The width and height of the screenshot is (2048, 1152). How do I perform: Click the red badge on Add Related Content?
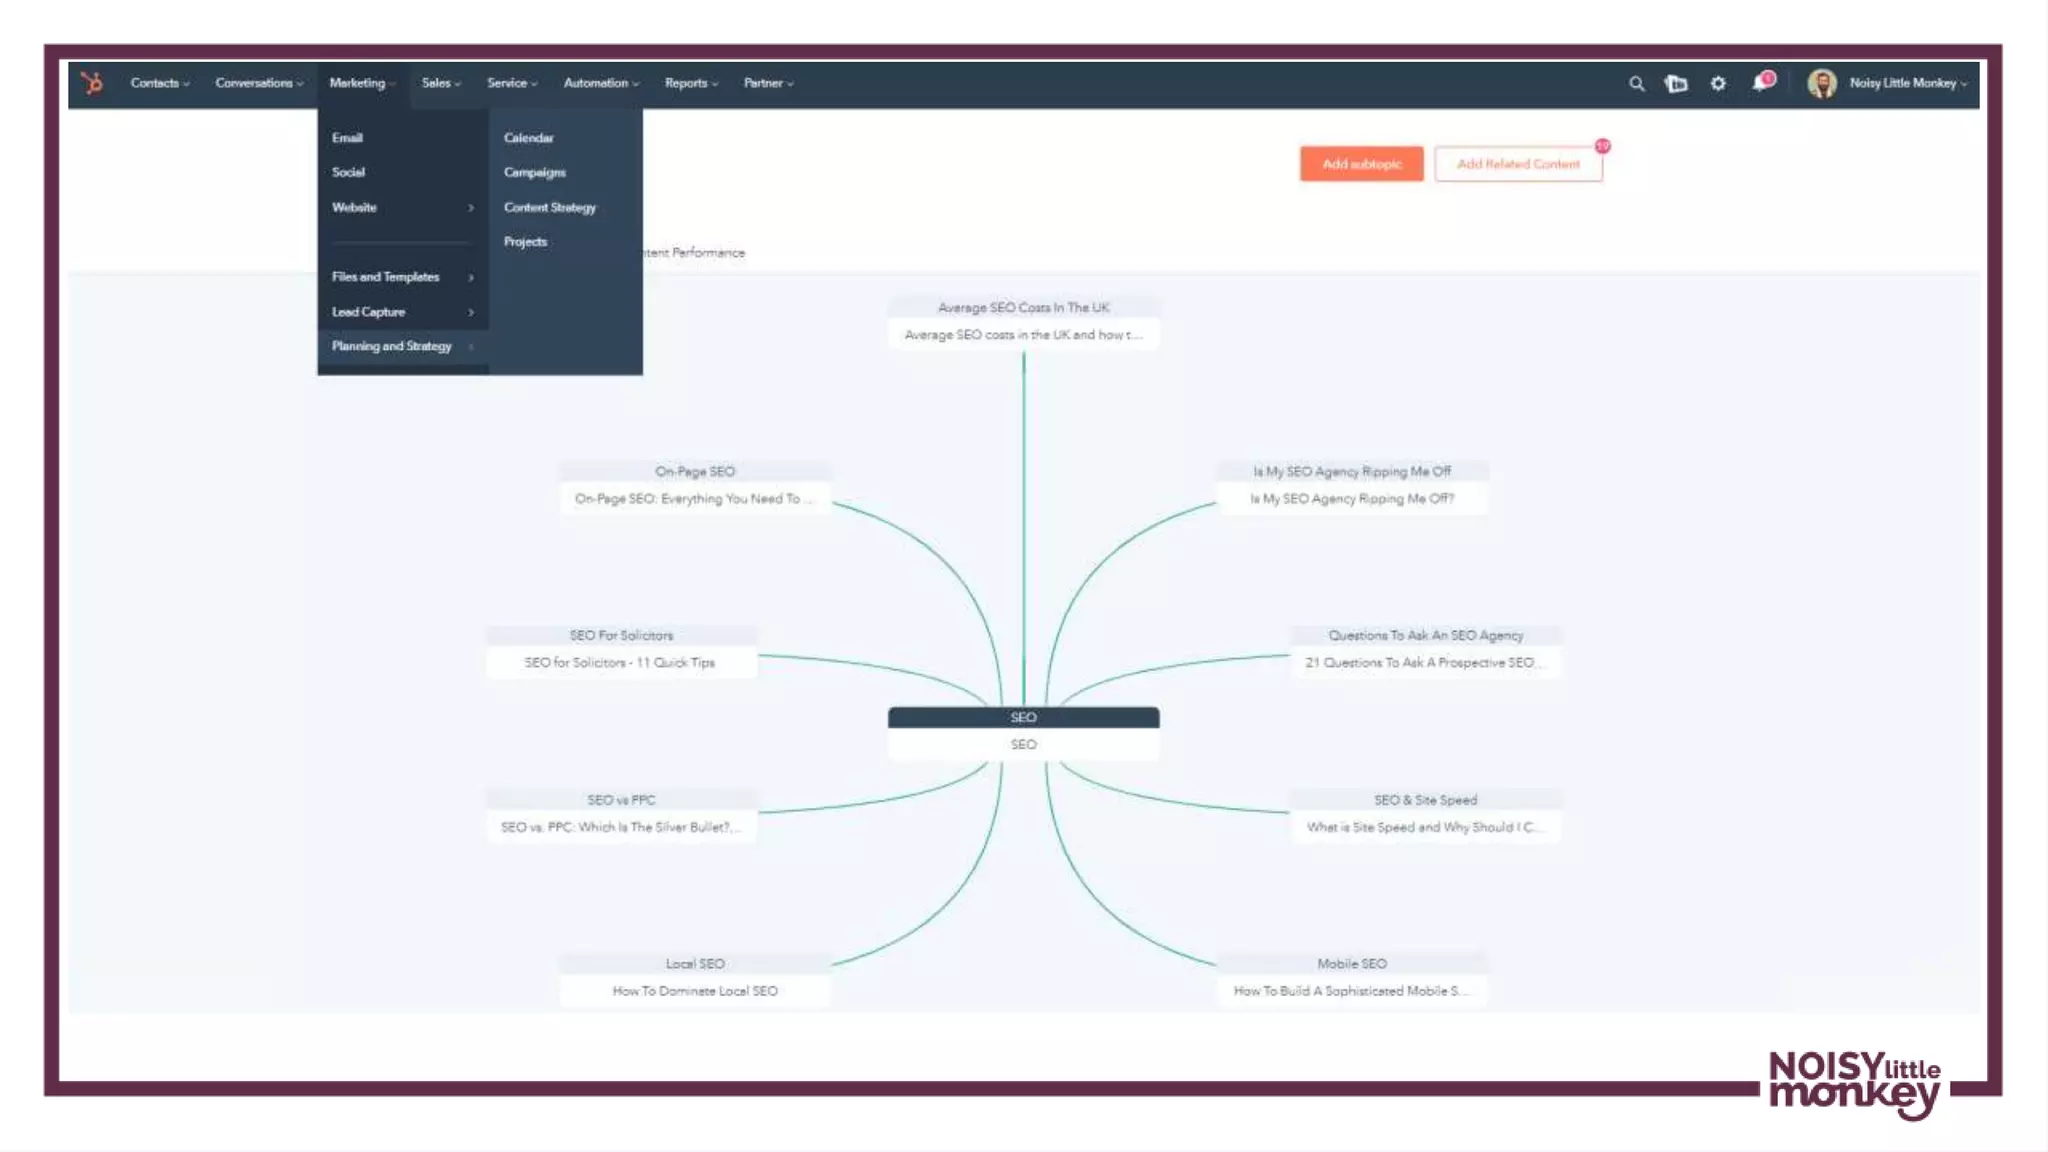coord(1603,146)
